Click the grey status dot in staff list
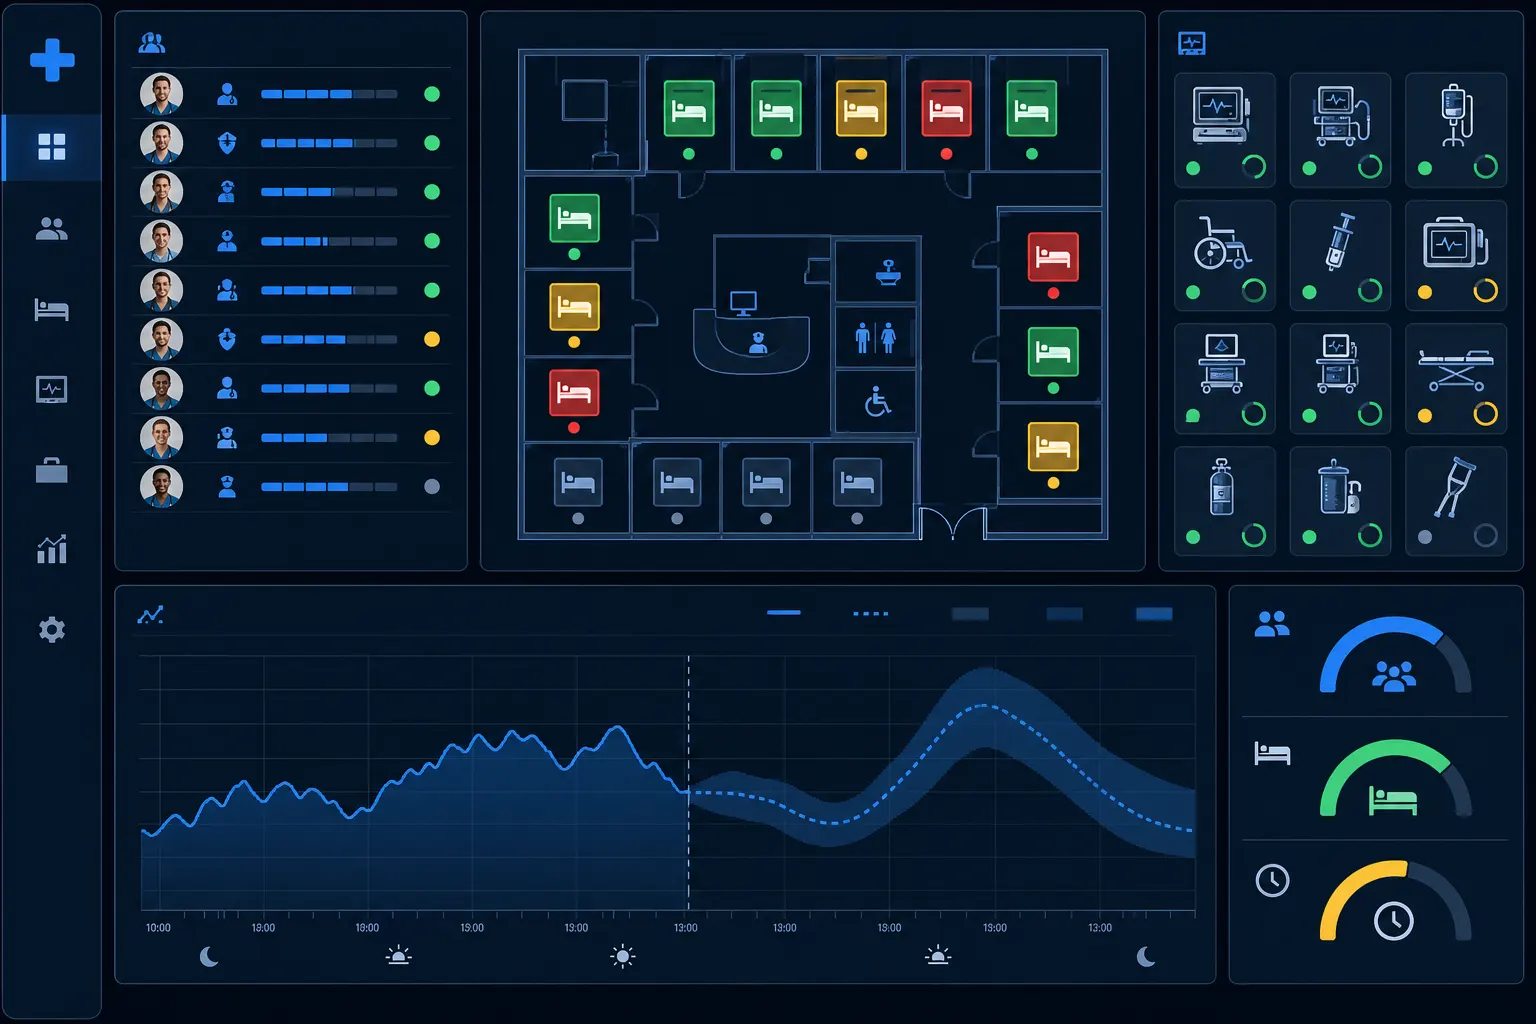 coord(432,486)
